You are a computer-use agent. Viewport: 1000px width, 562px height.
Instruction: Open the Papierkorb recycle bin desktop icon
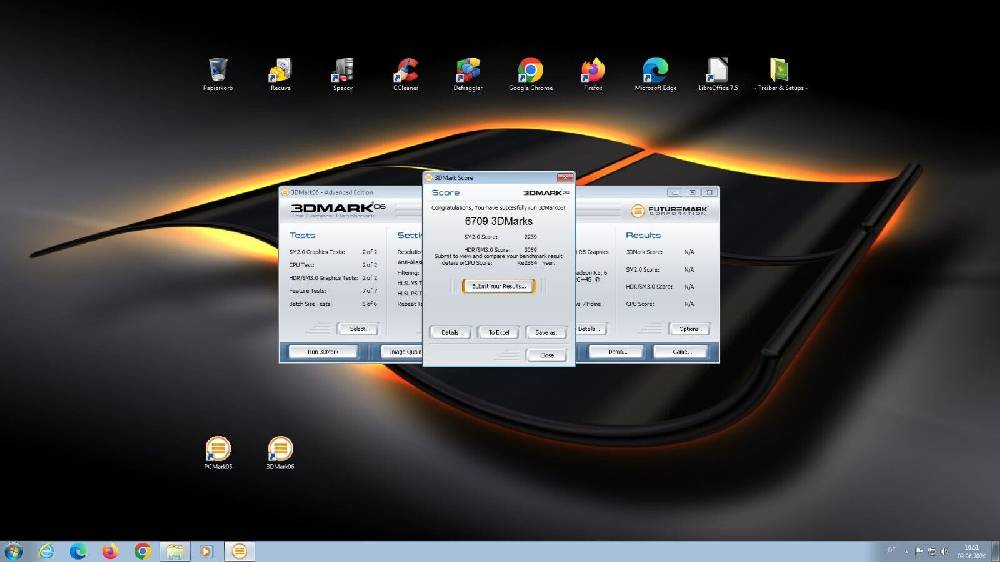217,74
